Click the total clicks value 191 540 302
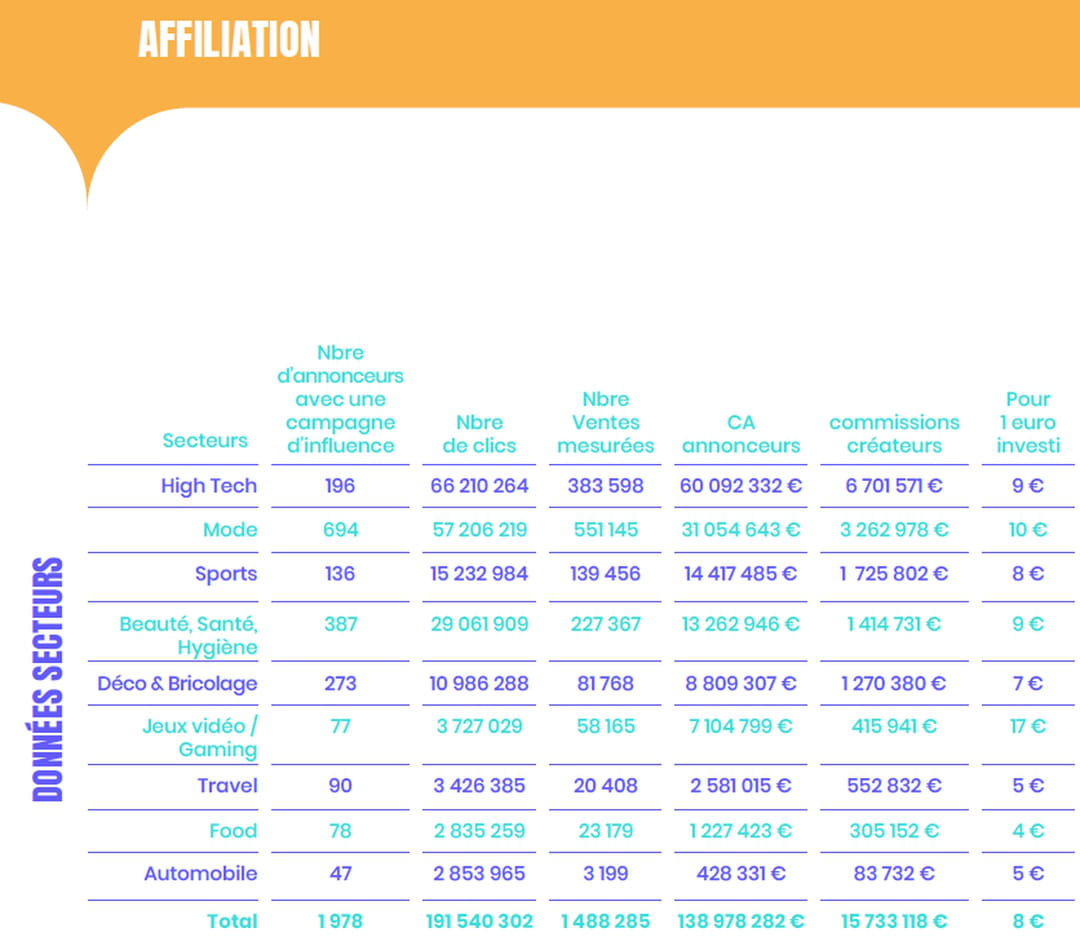 pos(479,921)
